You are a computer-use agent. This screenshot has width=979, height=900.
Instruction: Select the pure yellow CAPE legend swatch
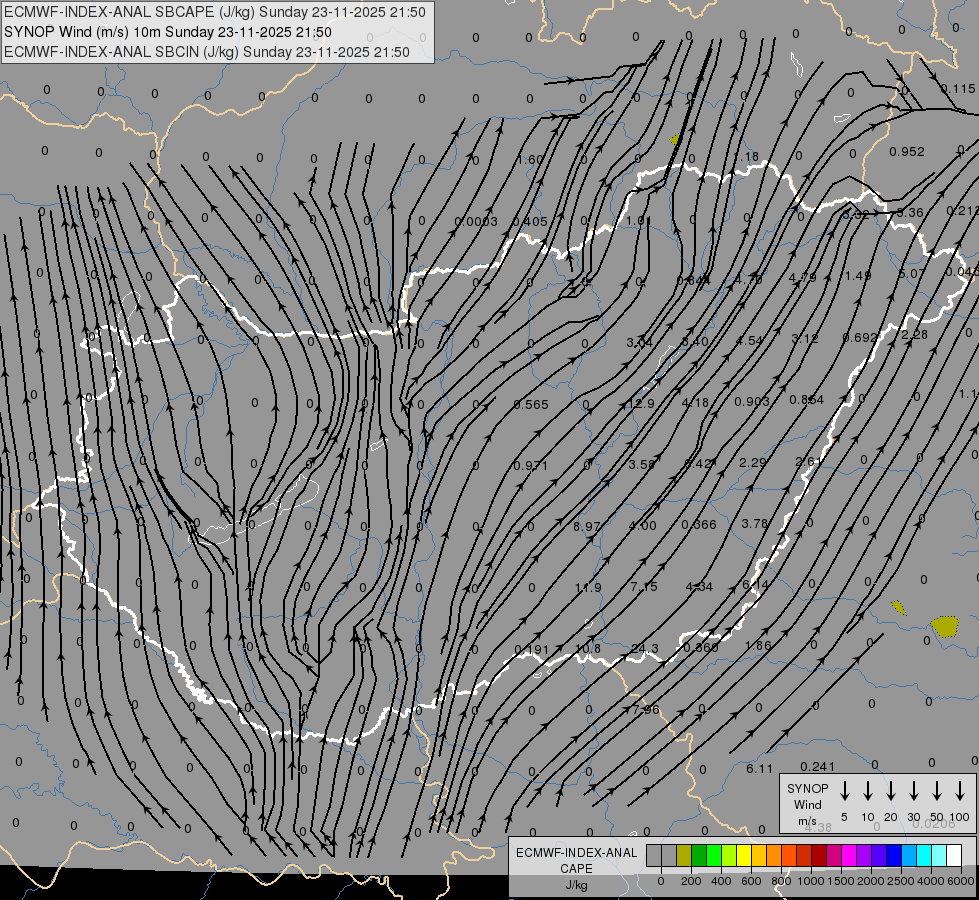744,855
